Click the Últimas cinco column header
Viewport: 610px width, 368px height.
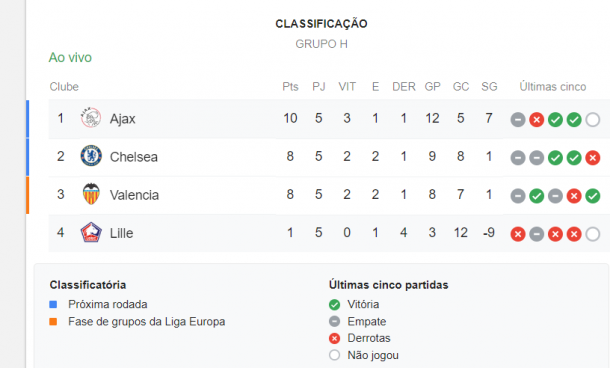(553, 86)
